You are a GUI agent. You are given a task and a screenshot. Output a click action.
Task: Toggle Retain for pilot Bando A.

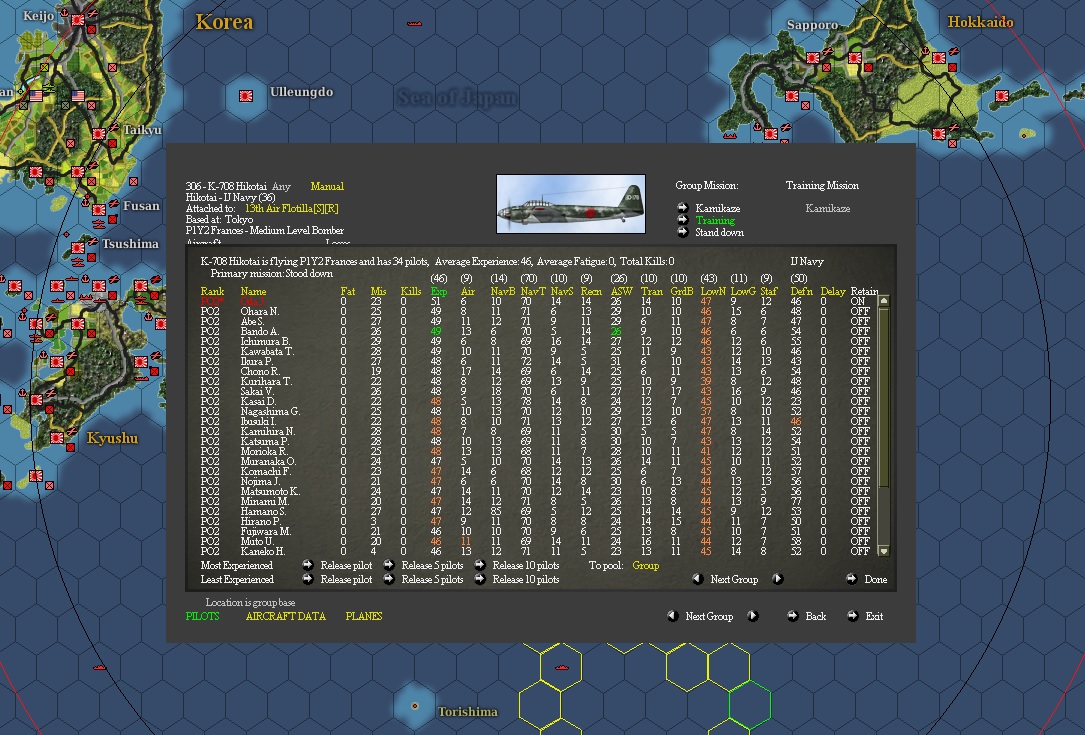(x=859, y=332)
